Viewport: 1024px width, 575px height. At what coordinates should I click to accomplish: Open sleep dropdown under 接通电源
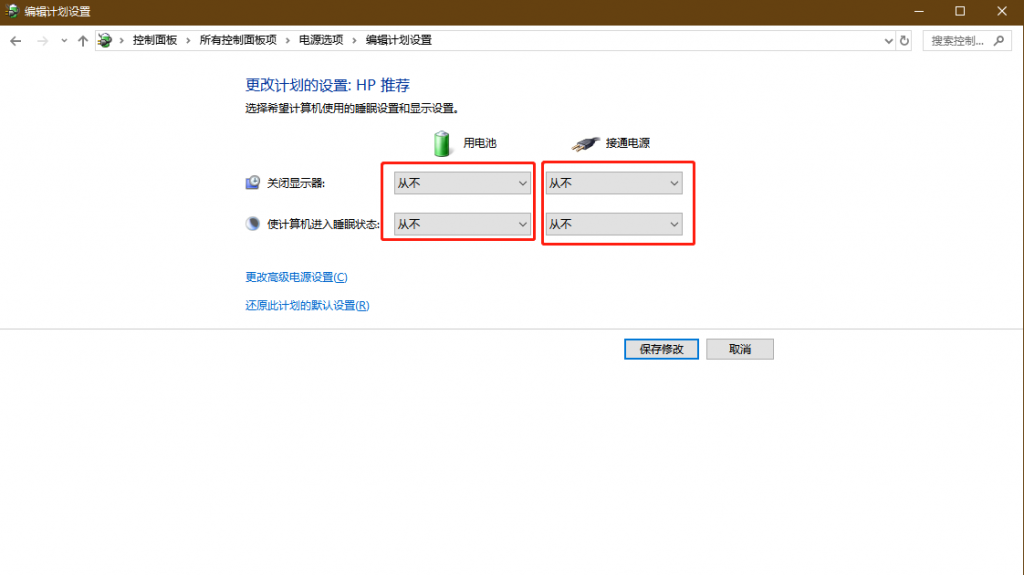pos(613,224)
